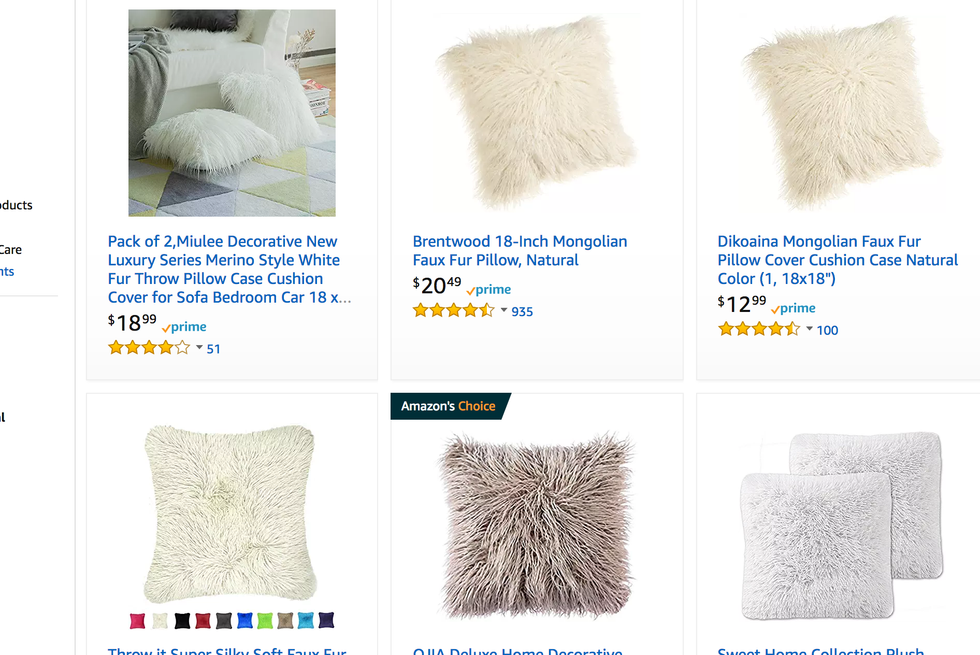
Task: Expand rating dropdown arrow beside 100 reviews
Action: coord(809,329)
